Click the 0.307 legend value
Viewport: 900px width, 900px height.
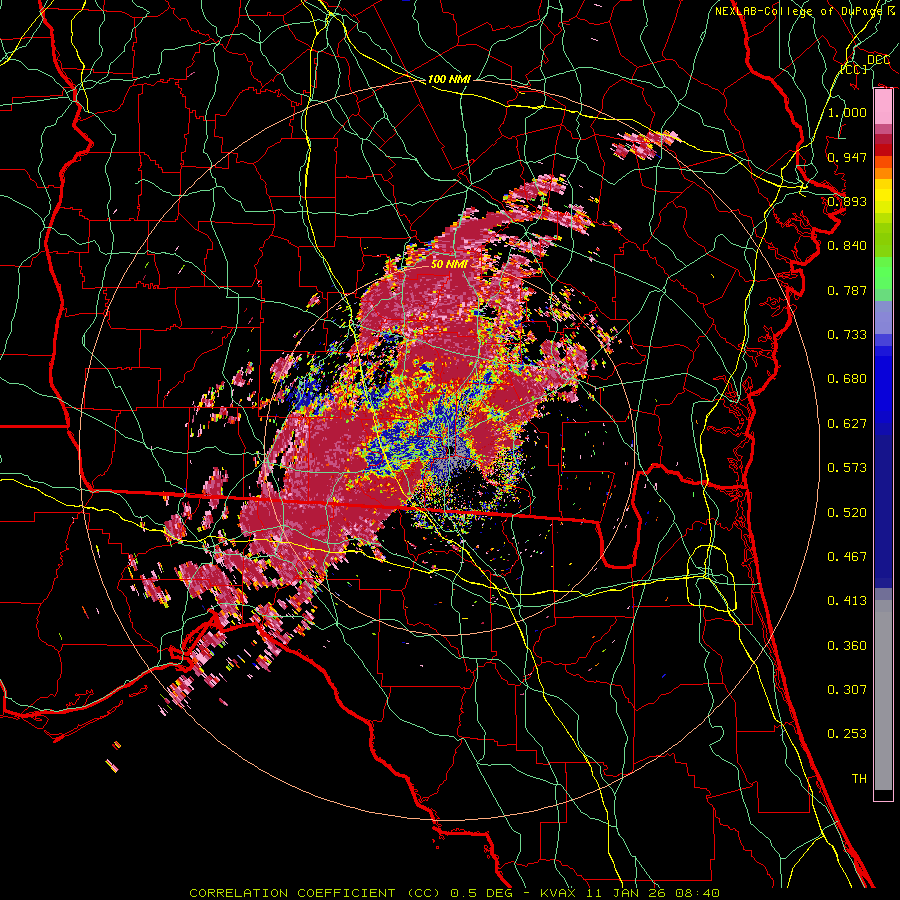point(847,690)
